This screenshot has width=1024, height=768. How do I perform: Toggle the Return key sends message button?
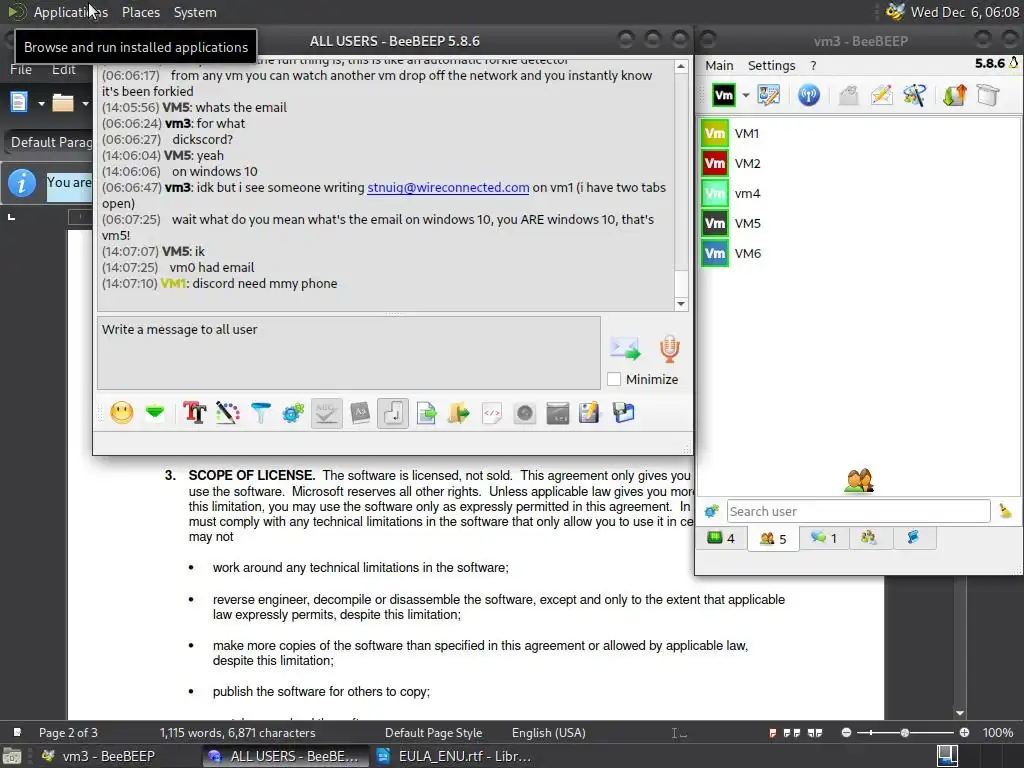click(393, 413)
